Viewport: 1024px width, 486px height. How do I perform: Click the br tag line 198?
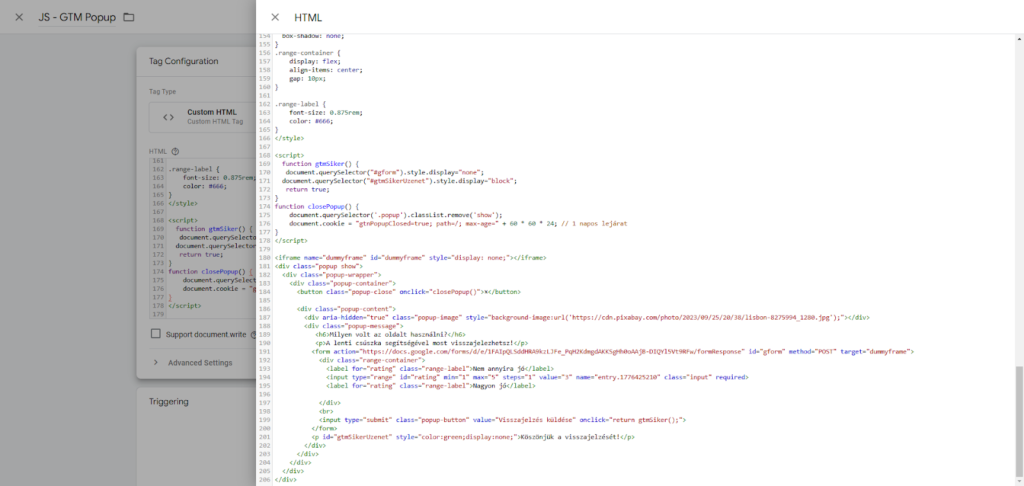tap(325, 412)
